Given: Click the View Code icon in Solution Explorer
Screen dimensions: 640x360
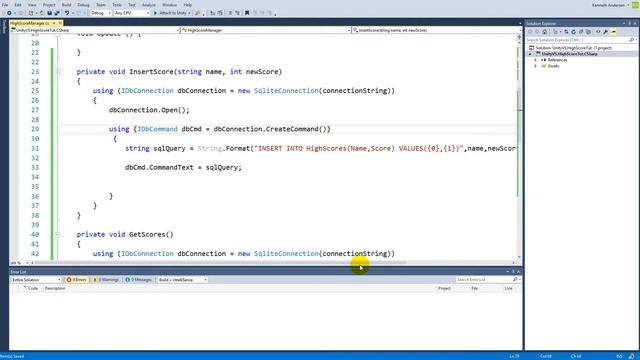Looking at the screenshot, I should [x=598, y=32].
